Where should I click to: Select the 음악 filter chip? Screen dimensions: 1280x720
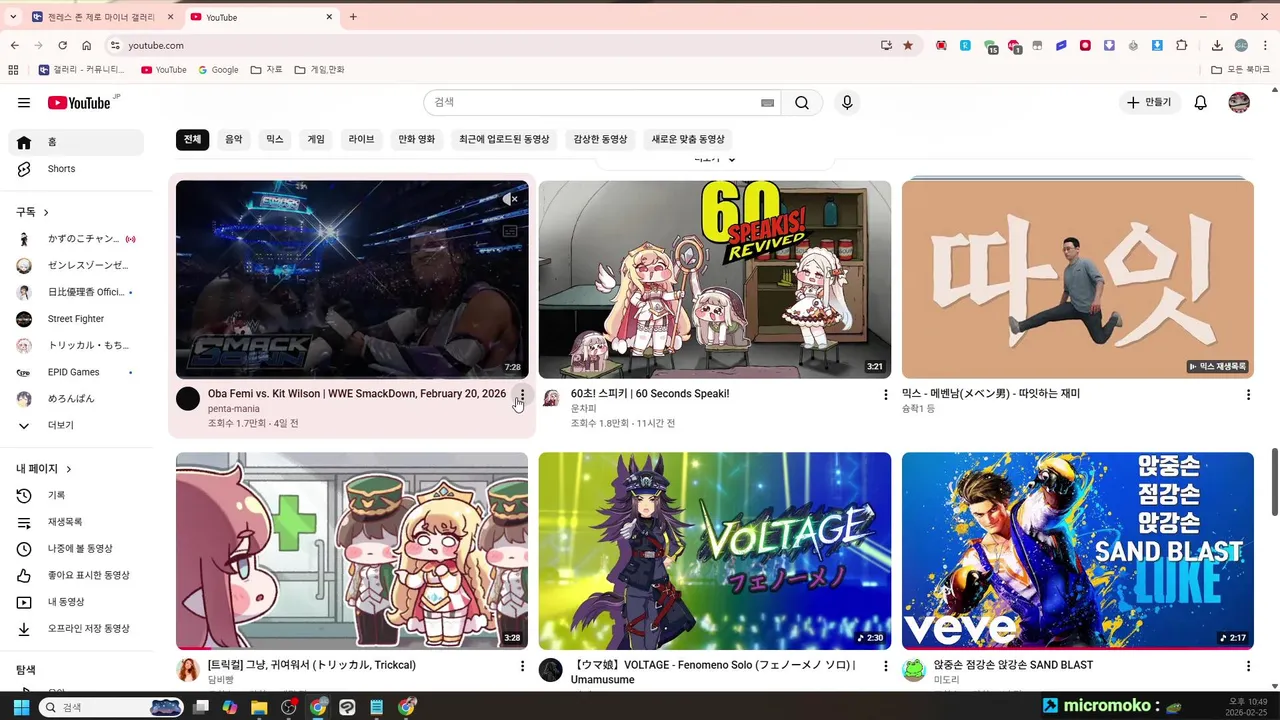[x=233, y=139]
